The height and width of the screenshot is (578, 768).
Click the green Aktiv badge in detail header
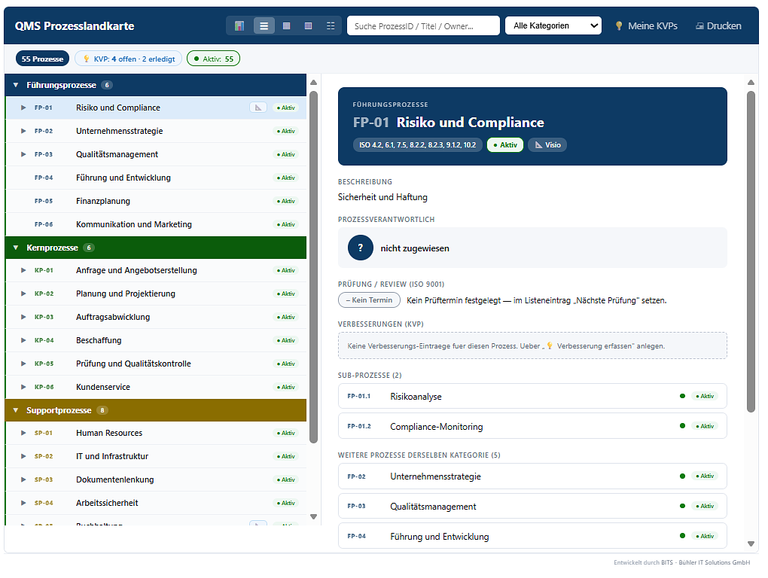(505, 145)
